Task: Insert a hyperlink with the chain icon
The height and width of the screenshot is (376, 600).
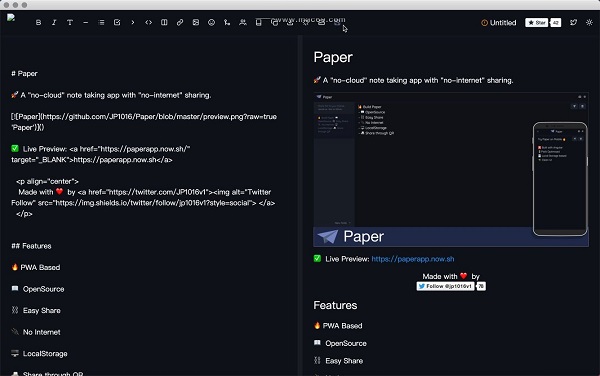Action: coord(180,23)
